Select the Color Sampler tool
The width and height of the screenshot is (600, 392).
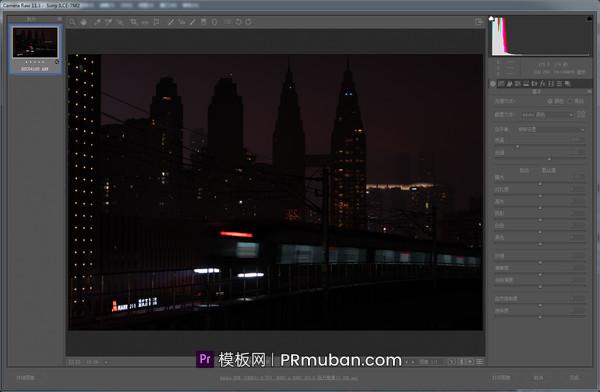tap(109, 22)
